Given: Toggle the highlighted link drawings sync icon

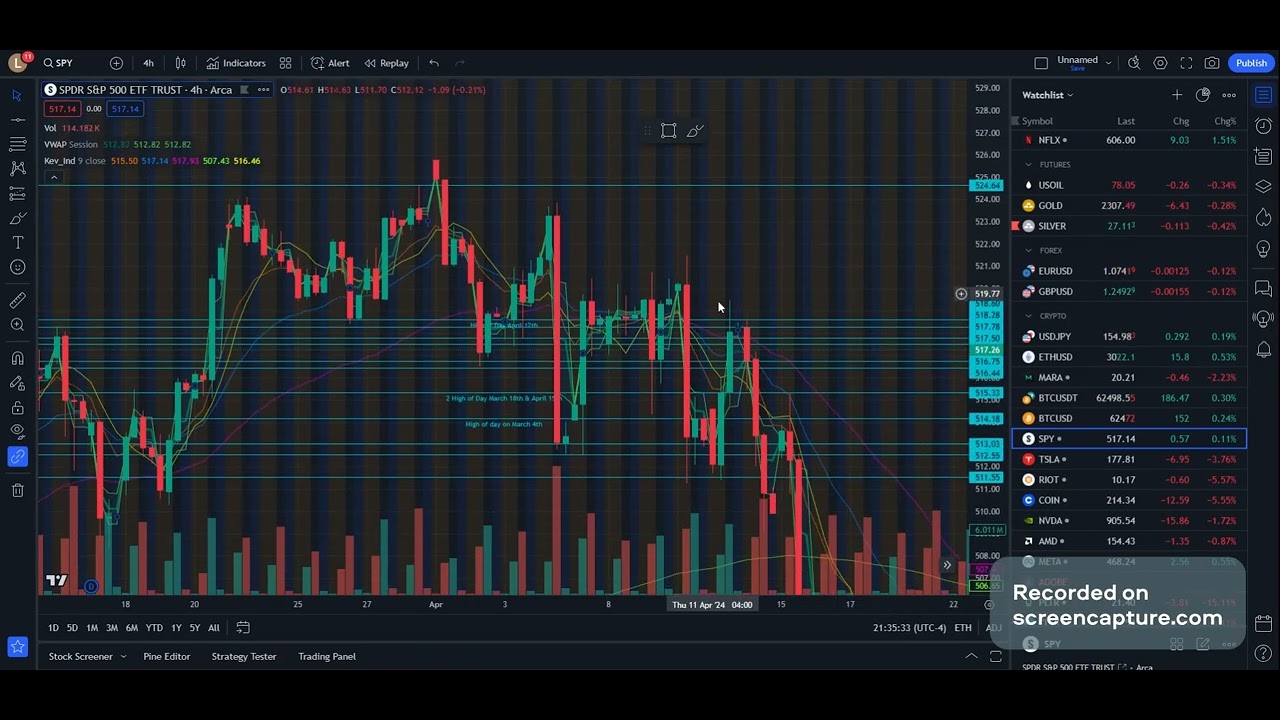Looking at the screenshot, I should tap(17, 457).
